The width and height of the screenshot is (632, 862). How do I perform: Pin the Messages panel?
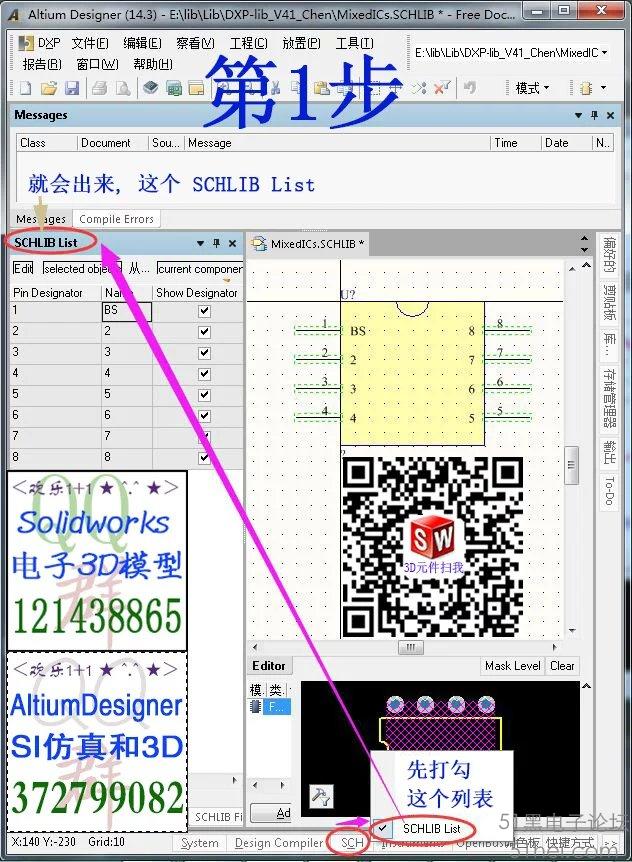[594, 115]
